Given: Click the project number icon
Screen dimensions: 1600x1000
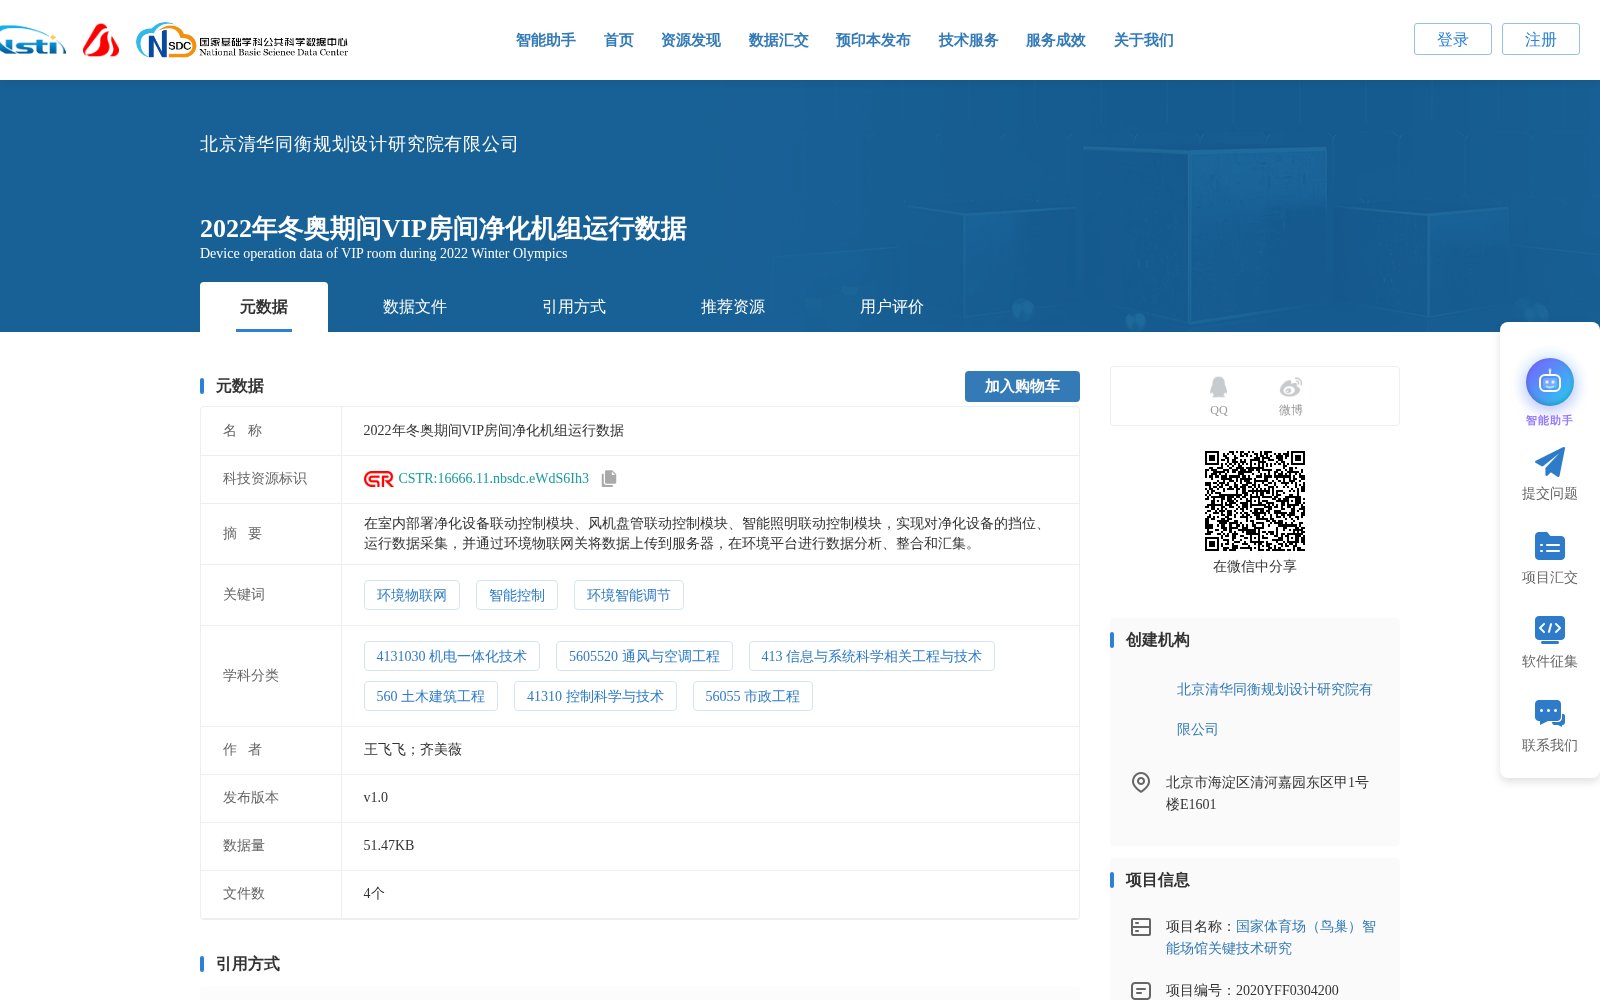Looking at the screenshot, I should pos(1140,991).
